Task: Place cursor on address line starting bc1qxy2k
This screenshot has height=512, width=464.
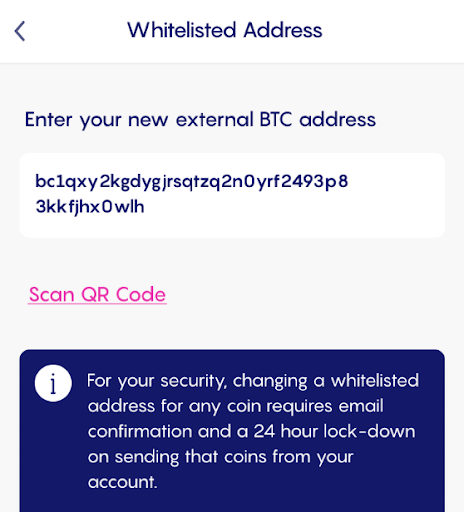Action: 192,182
